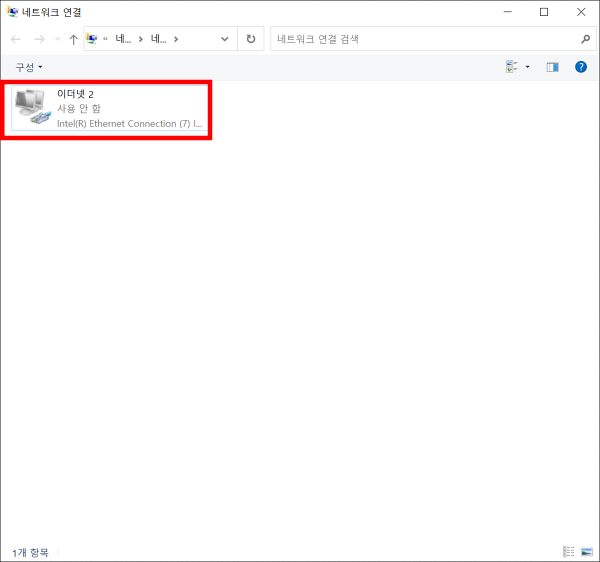Open Help with the question mark
Viewport: 600px width, 562px height.
(x=581, y=67)
